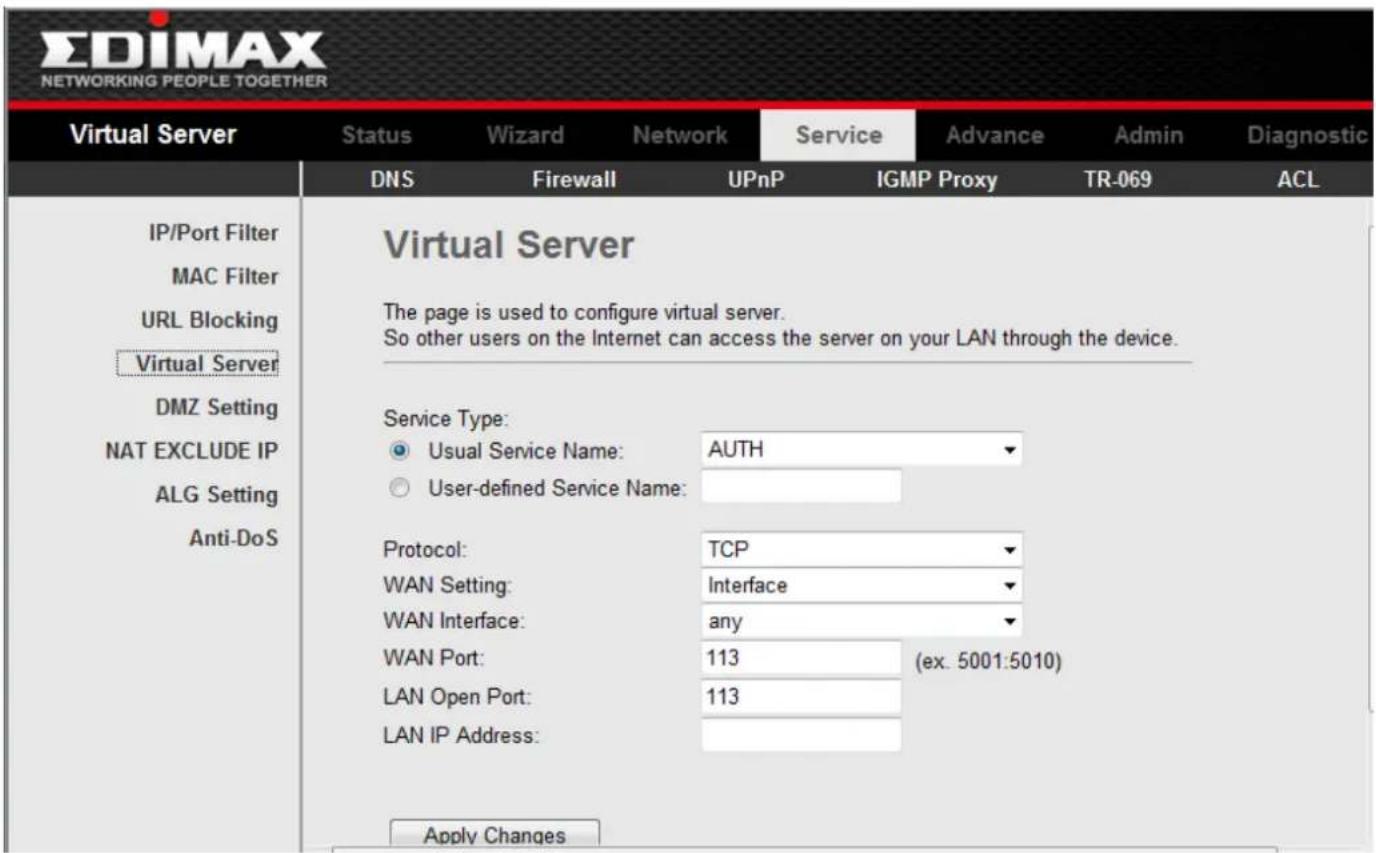Go to the Firewall submenu
This screenshot has height=853, width=1376.
(574, 180)
